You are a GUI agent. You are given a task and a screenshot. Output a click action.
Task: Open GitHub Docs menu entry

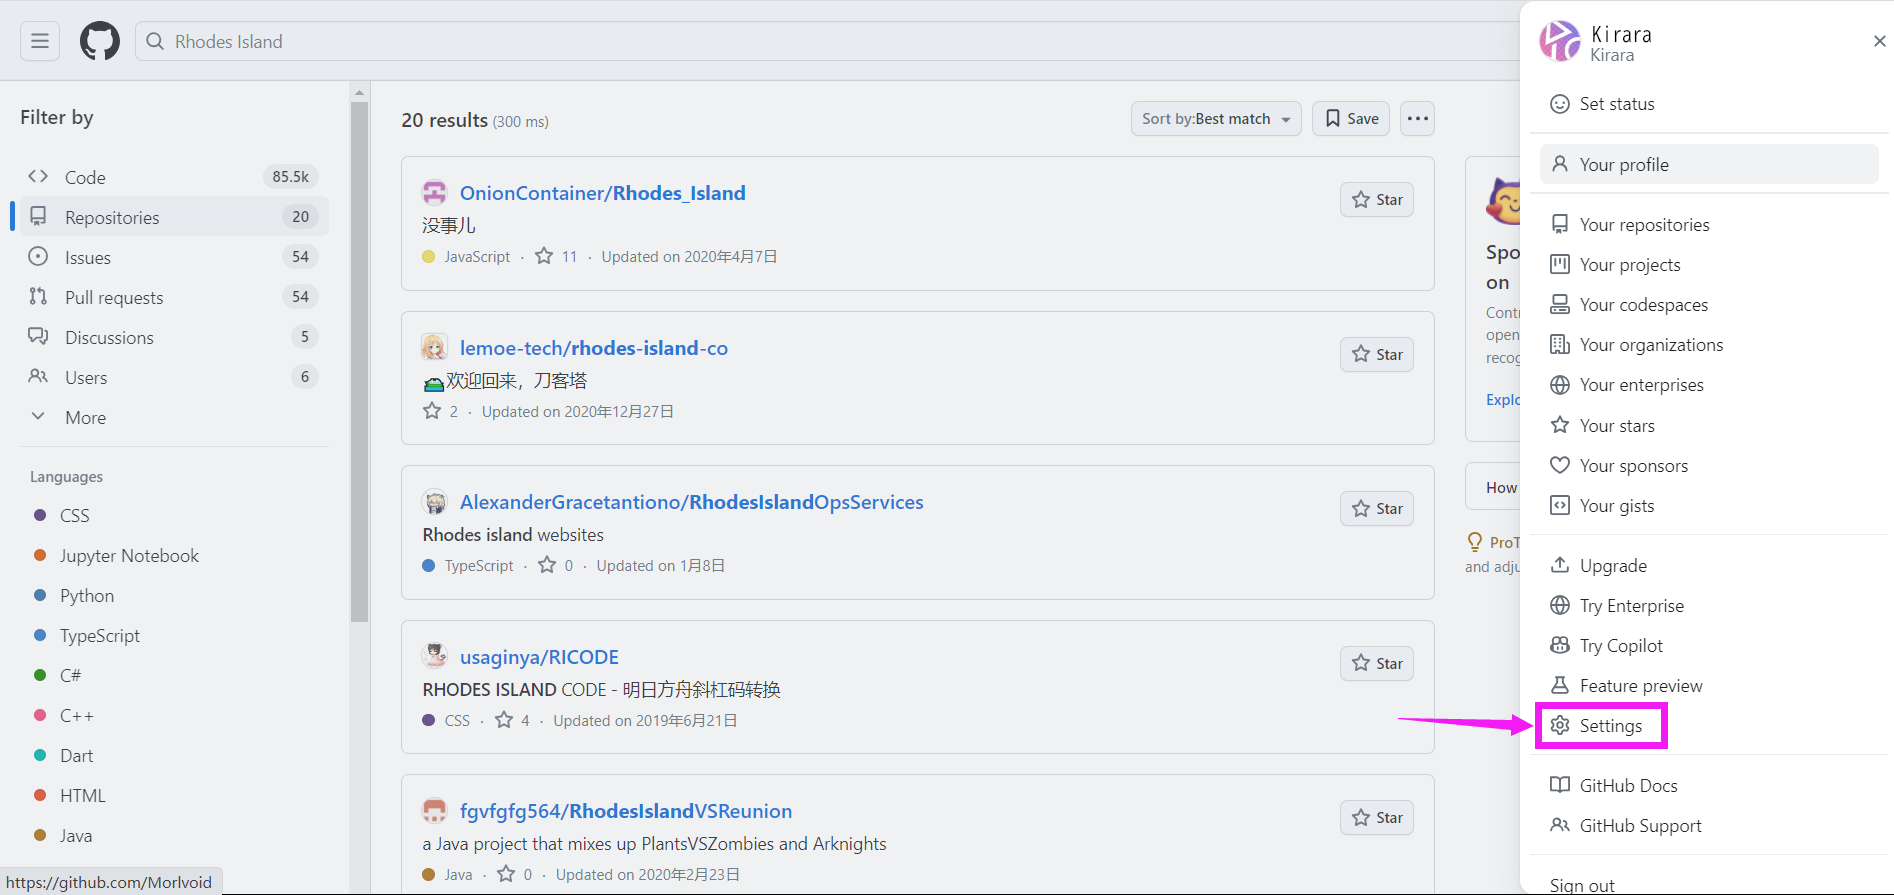[1709, 786]
